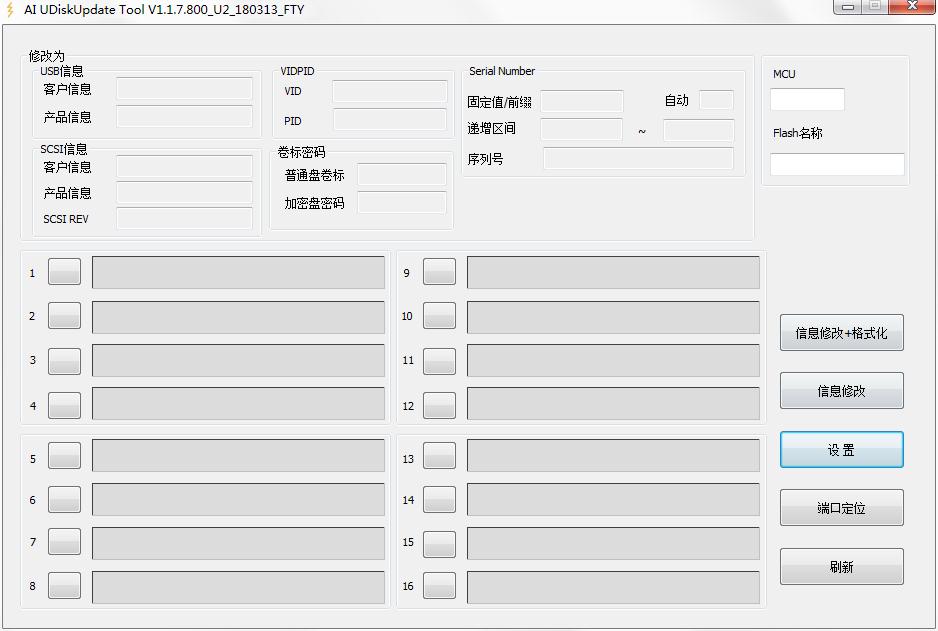Click the MCU text field
This screenshot has height=631, width=938.
807,100
